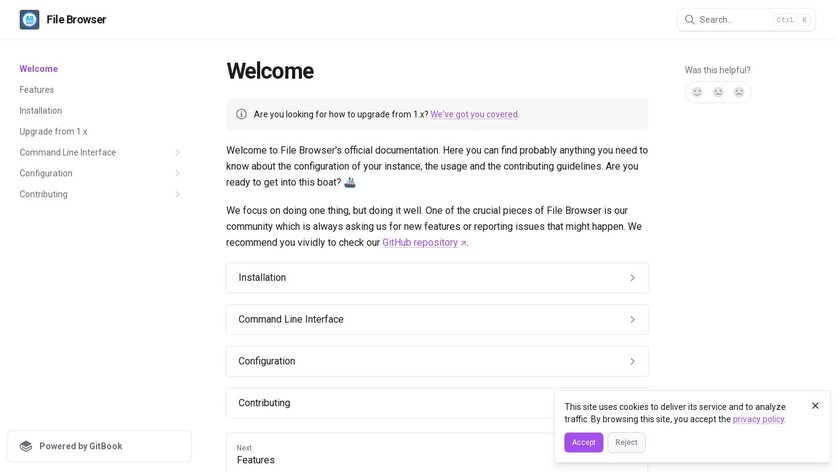This screenshot has width=840, height=472.
Task: Open the Features page in sidebar
Action: pos(37,90)
